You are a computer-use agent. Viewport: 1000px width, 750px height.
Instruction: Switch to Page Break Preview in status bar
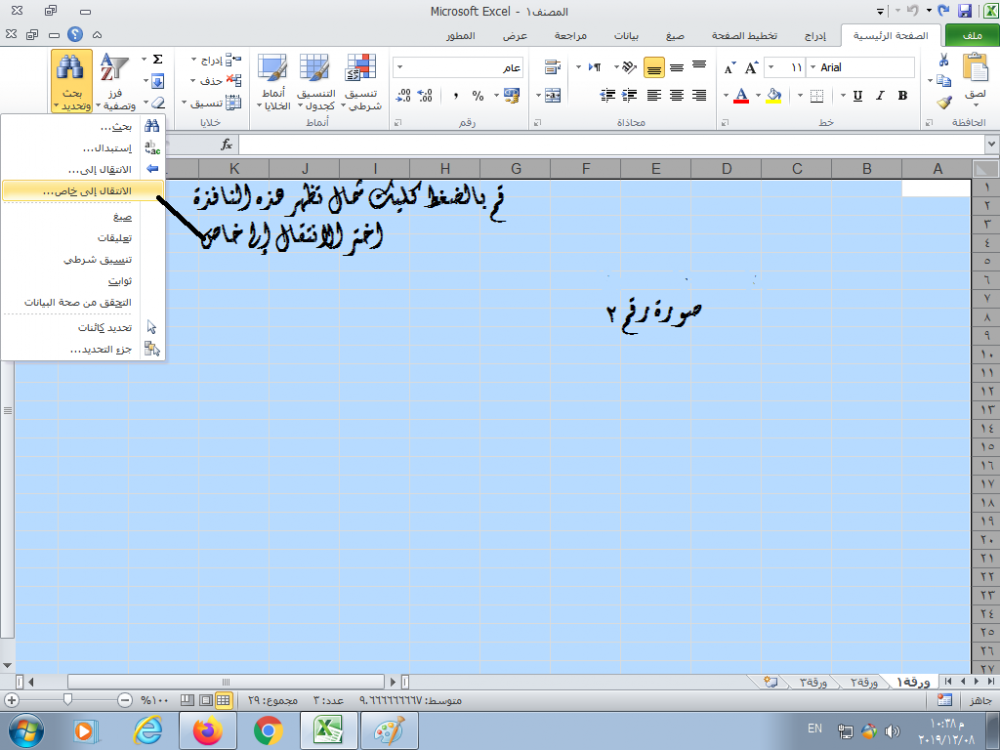tap(187, 700)
